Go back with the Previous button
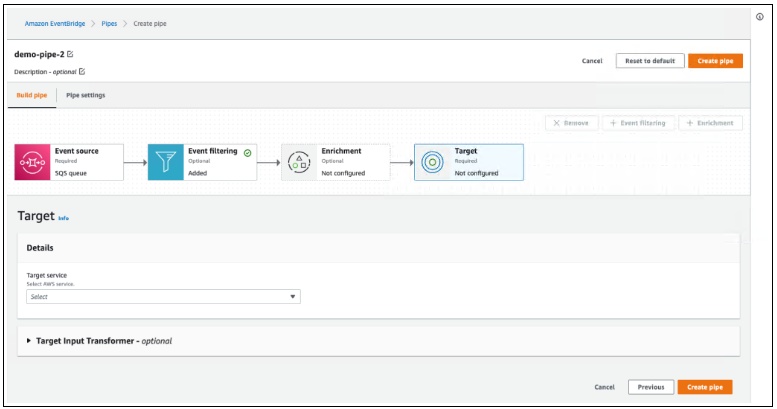777x409 pixels. coord(650,387)
